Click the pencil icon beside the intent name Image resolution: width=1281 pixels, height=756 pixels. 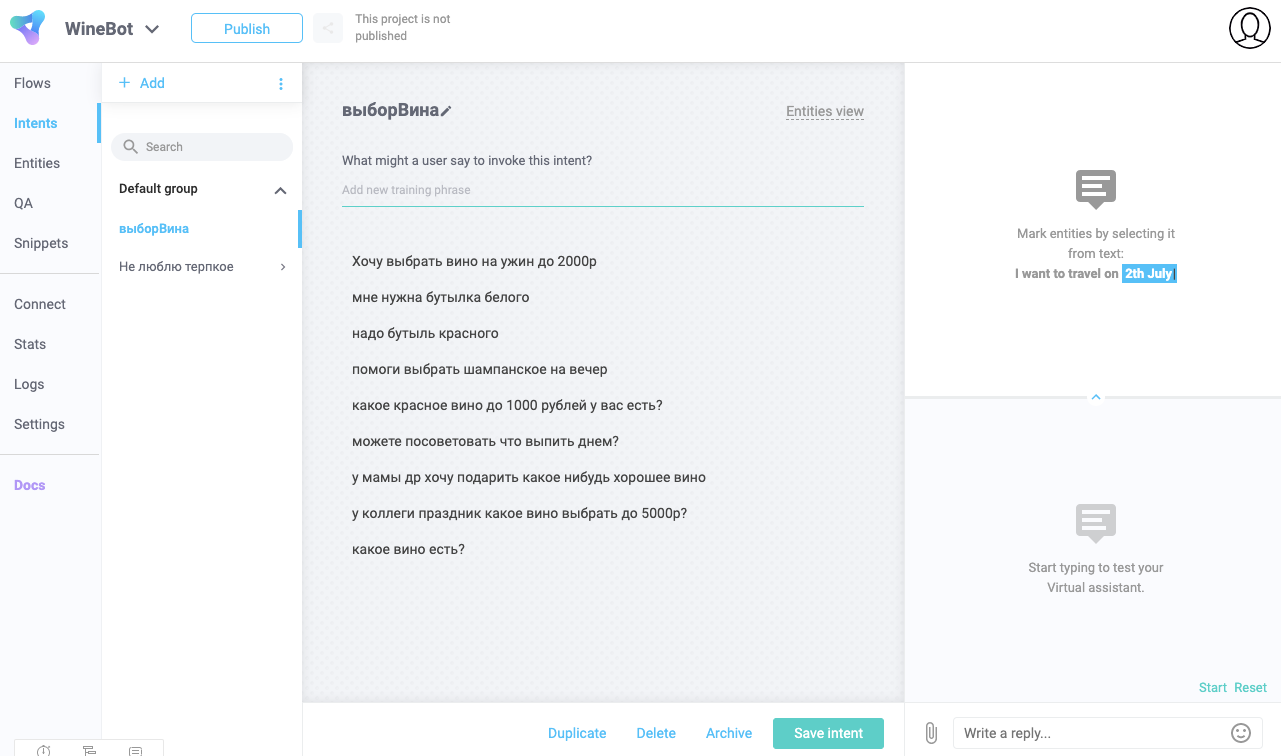click(446, 111)
